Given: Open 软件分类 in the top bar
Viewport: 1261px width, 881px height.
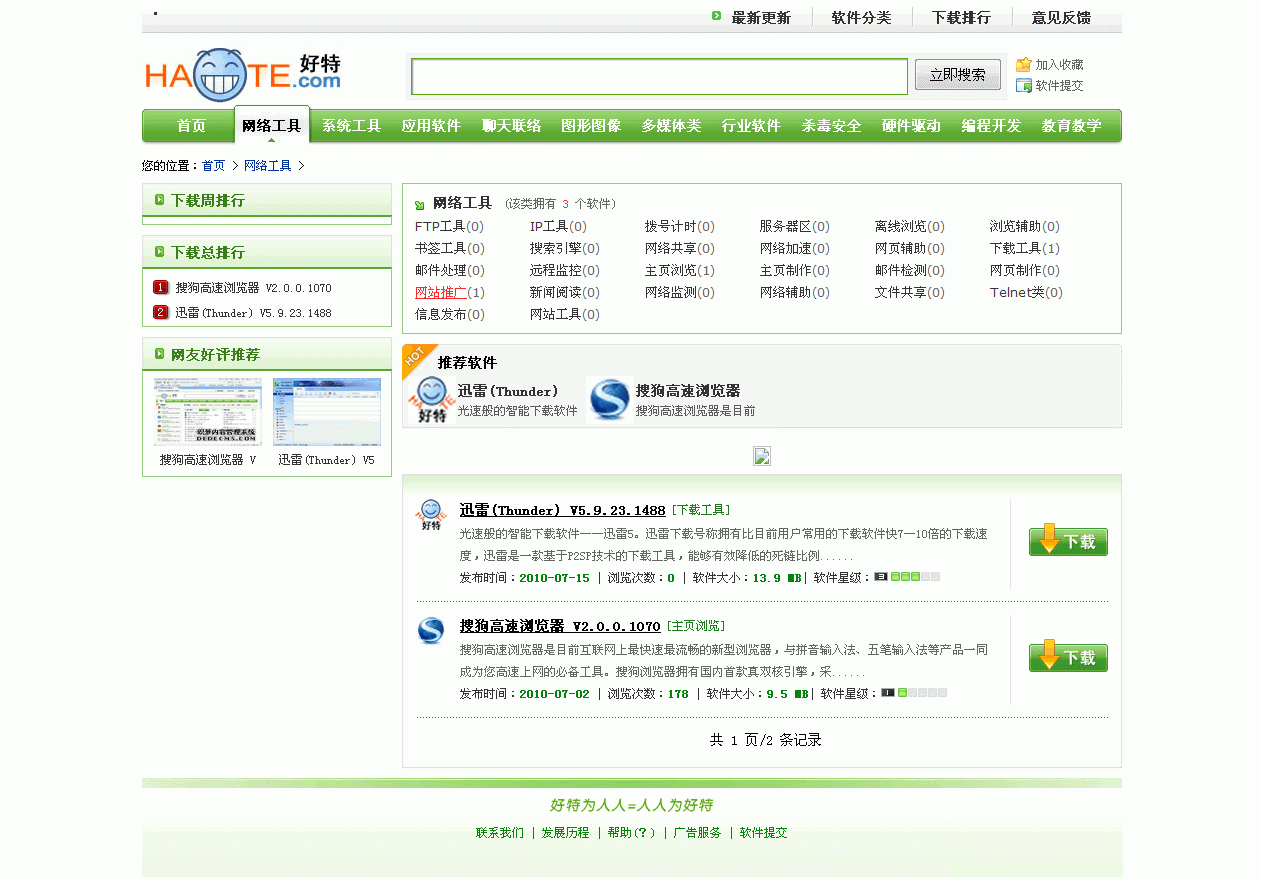Looking at the screenshot, I should pyautogui.click(x=861, y=17).
